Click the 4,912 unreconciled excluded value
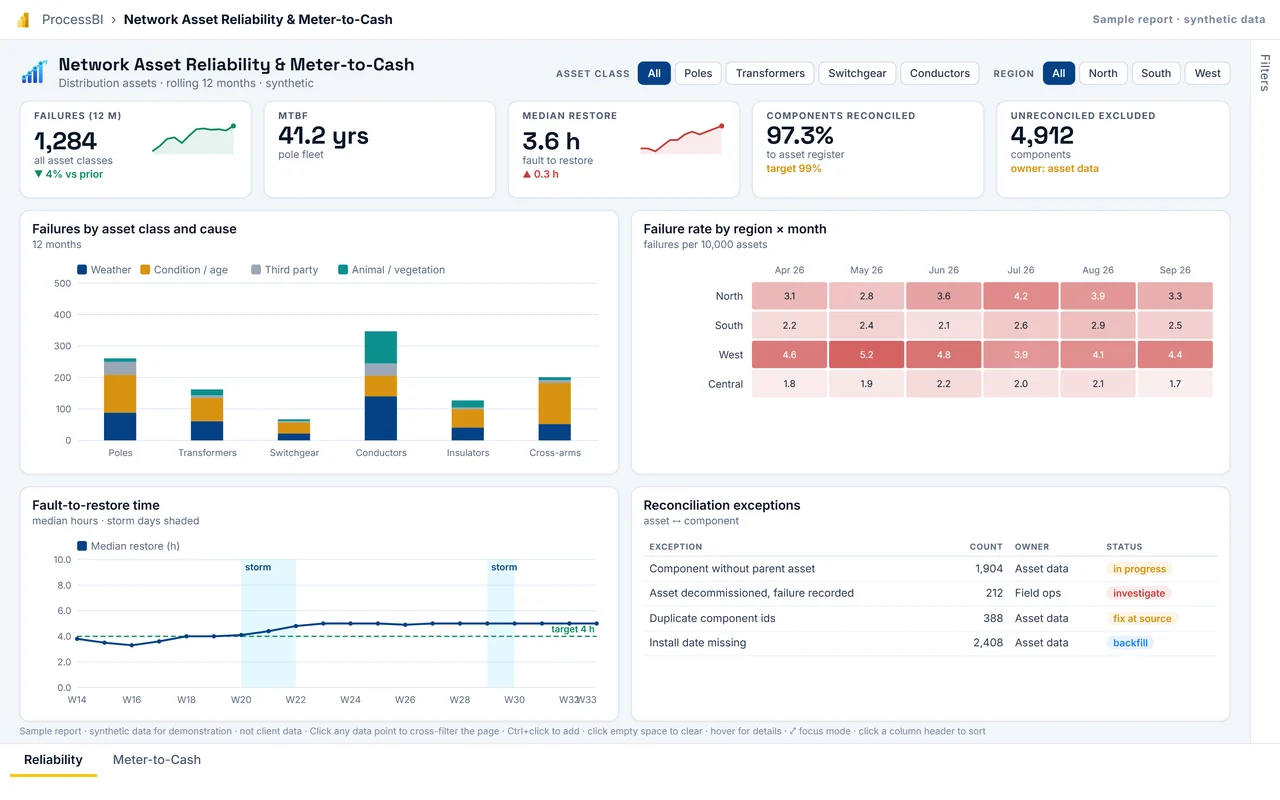 coord(1042,135)
